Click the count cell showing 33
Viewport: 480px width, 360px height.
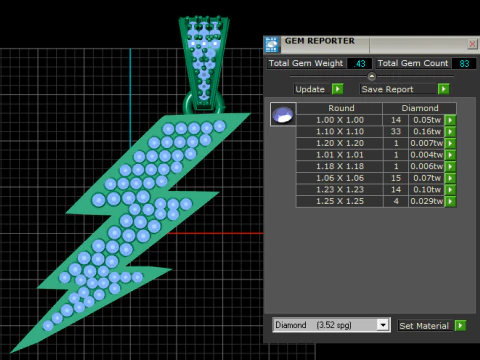click(396, 132)
